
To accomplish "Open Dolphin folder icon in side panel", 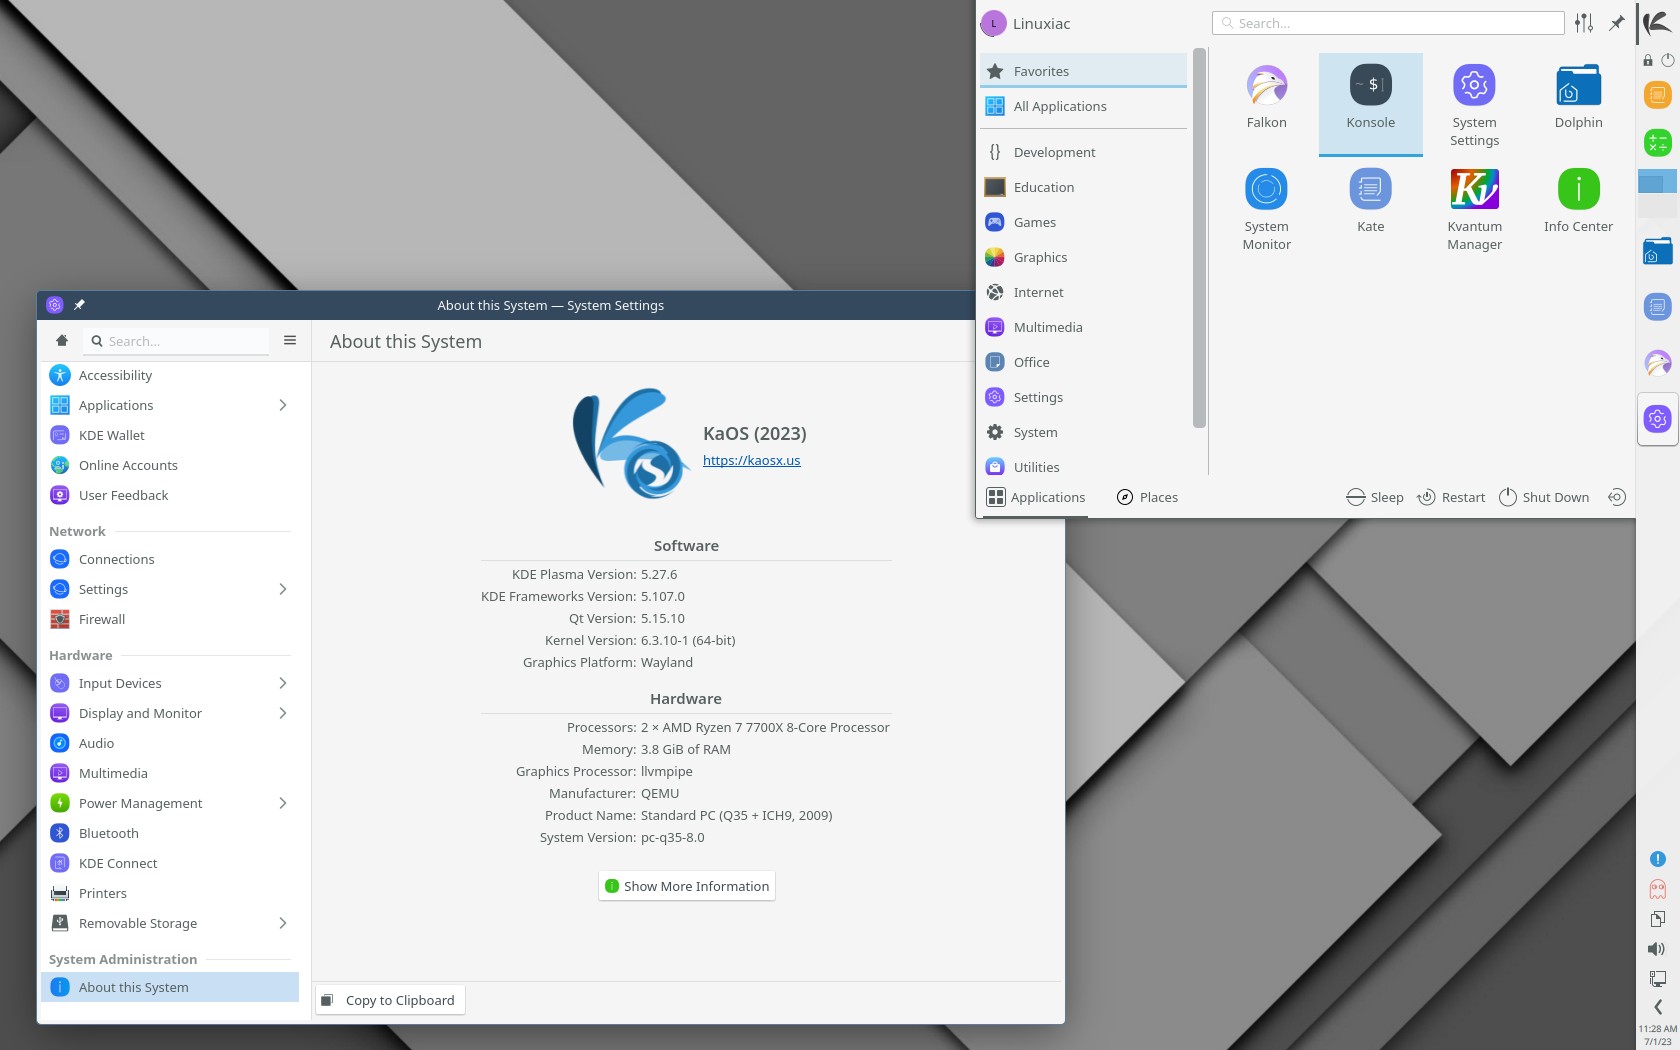I will coord(1658,250).
